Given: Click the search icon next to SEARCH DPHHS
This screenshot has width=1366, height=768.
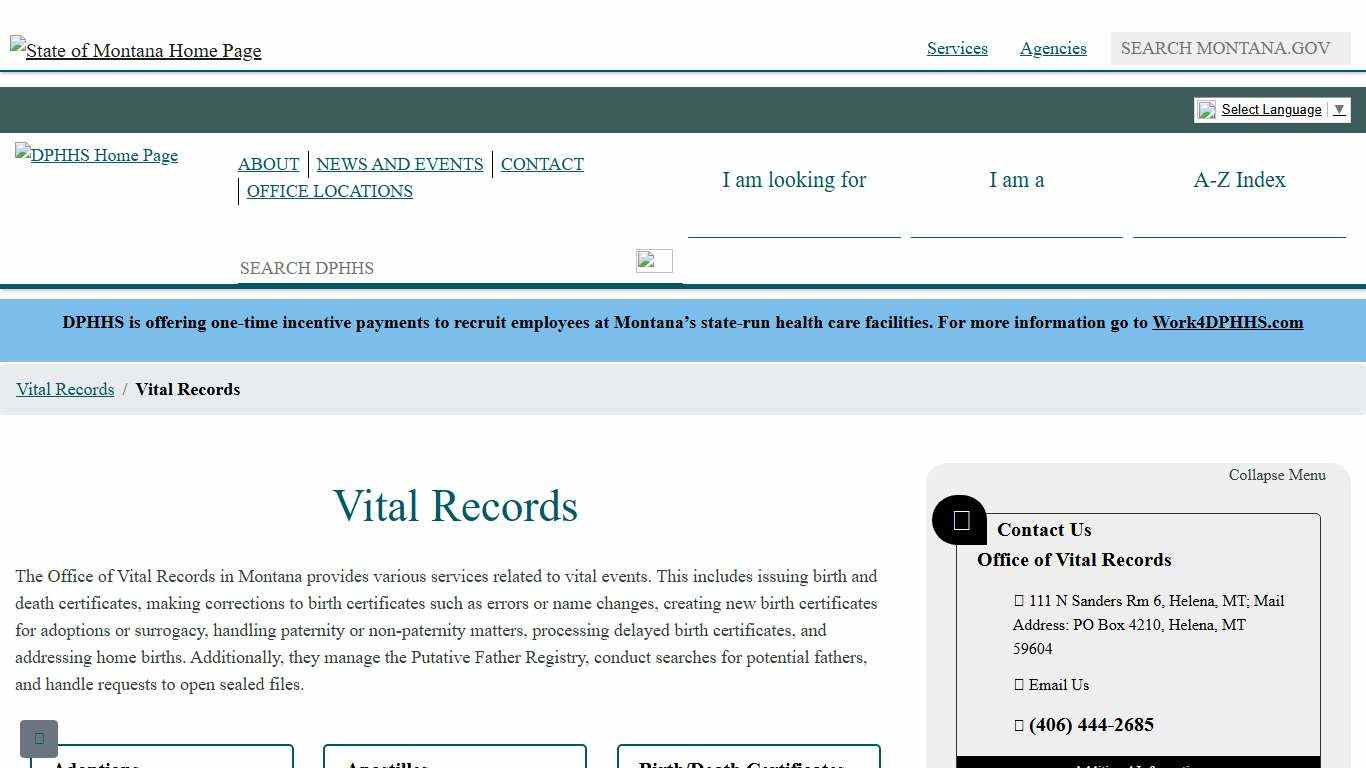Looking at the screenshot, I should [x=654, y=261].
